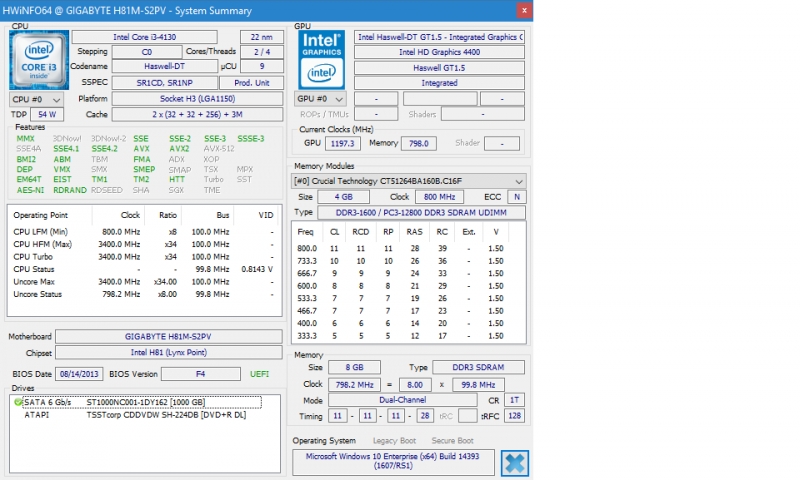Click the TDP 54 W value
Viewport: 800px width, 480px height.
(47, 115)
